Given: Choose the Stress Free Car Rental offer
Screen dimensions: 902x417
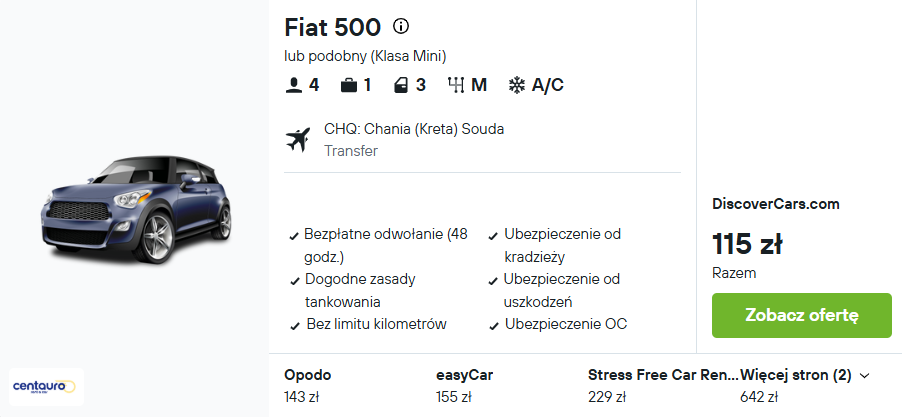Looking at the screenshot, I should point(663,386).
